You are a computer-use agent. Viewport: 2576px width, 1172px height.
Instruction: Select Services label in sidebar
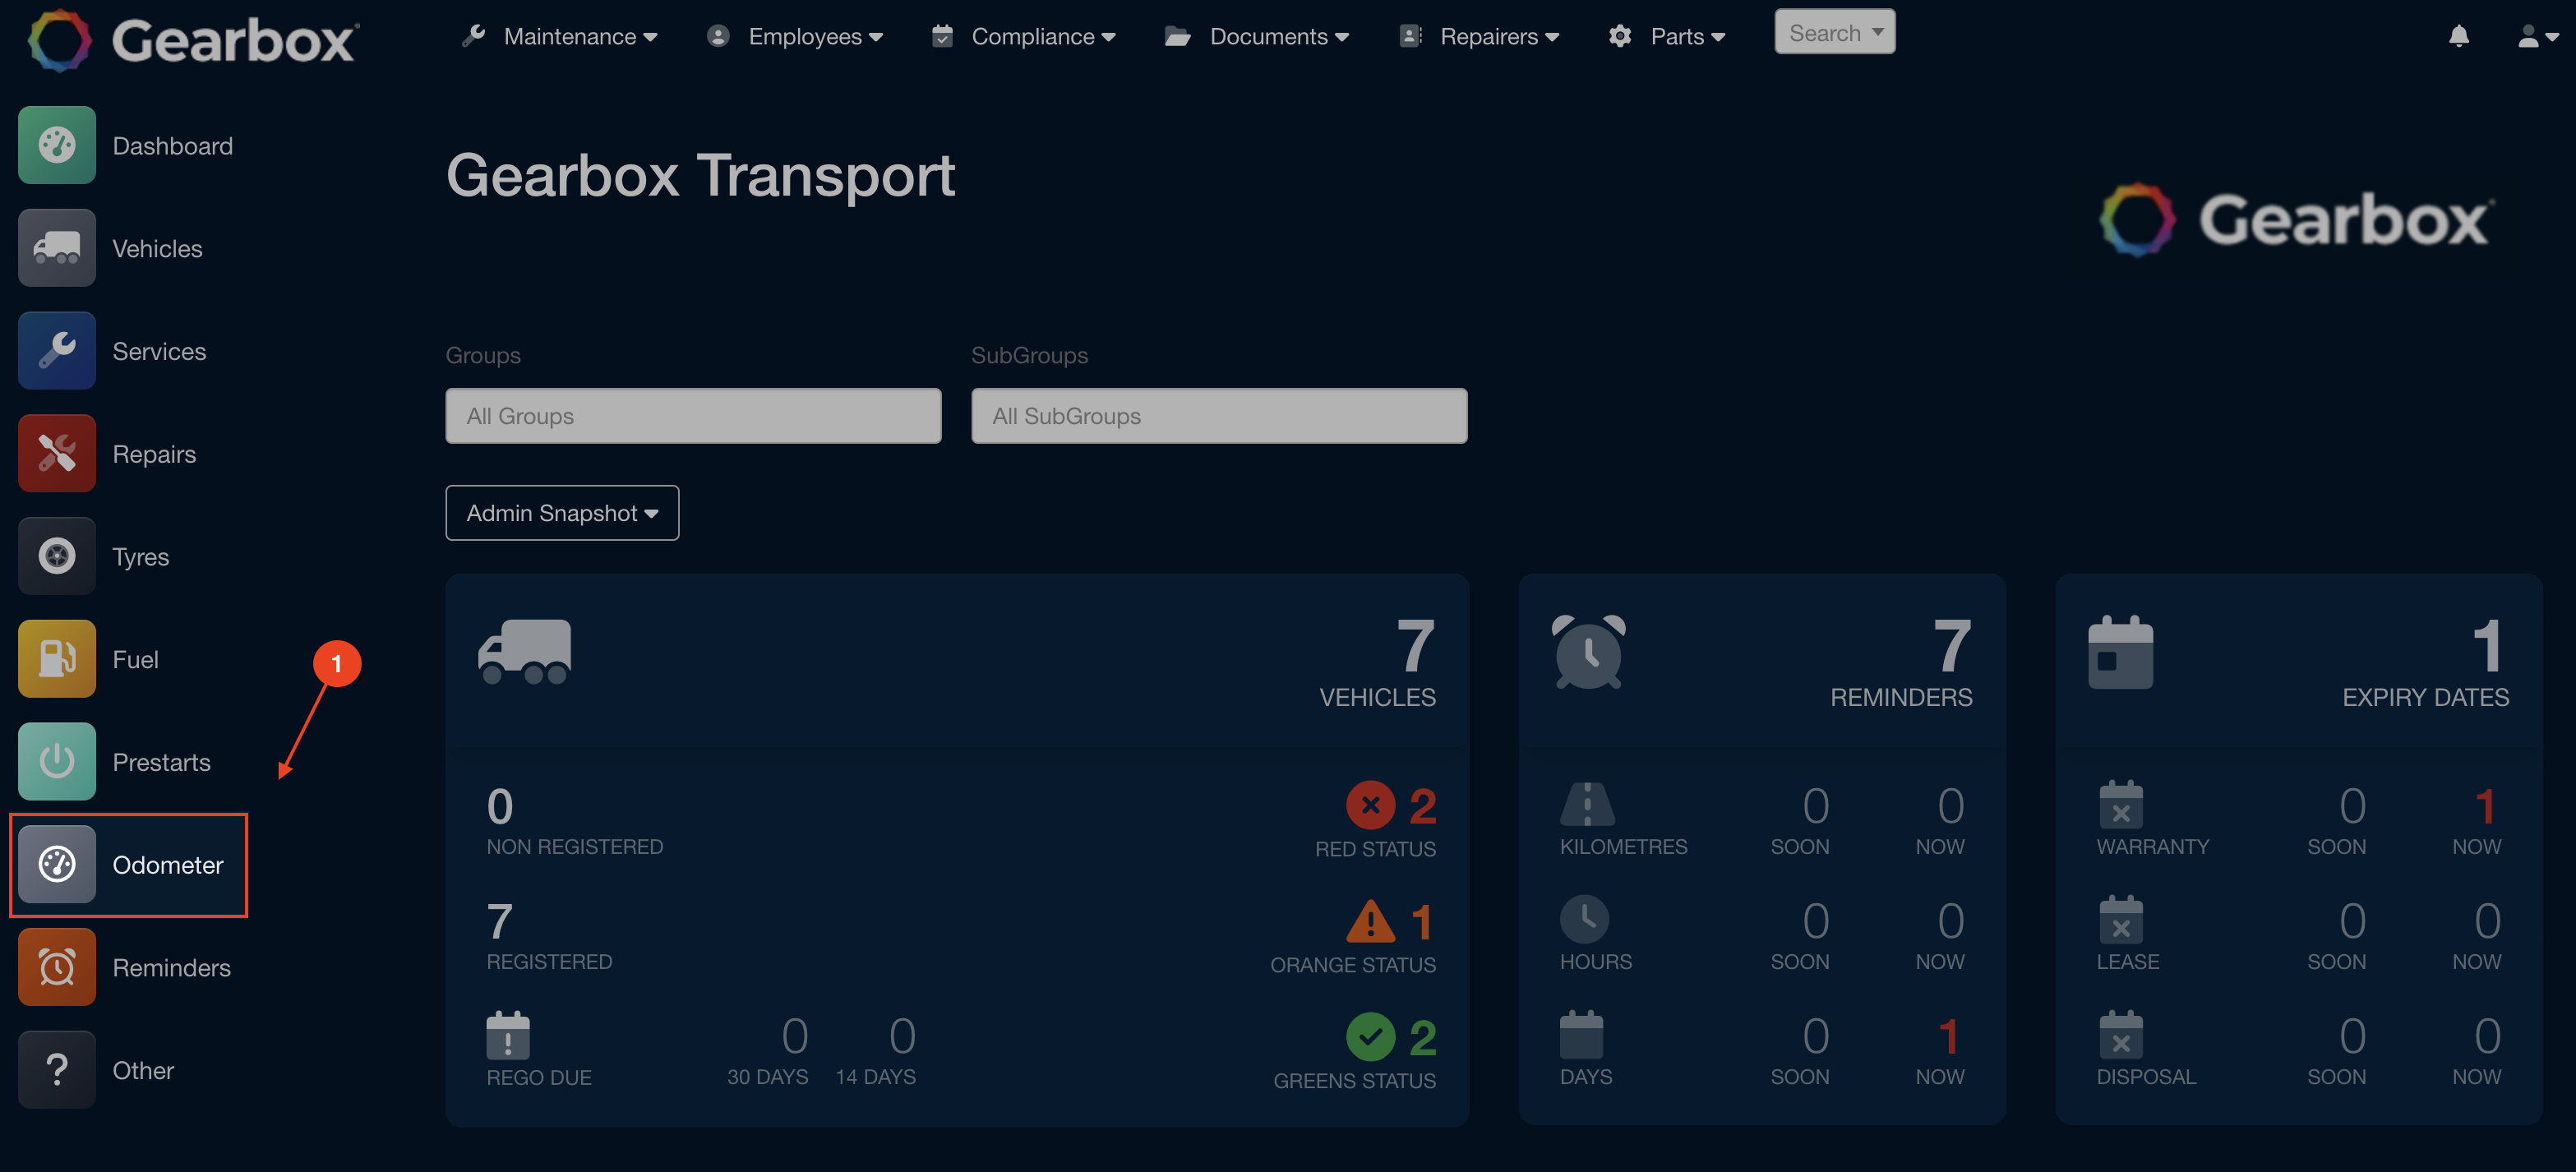159,352
